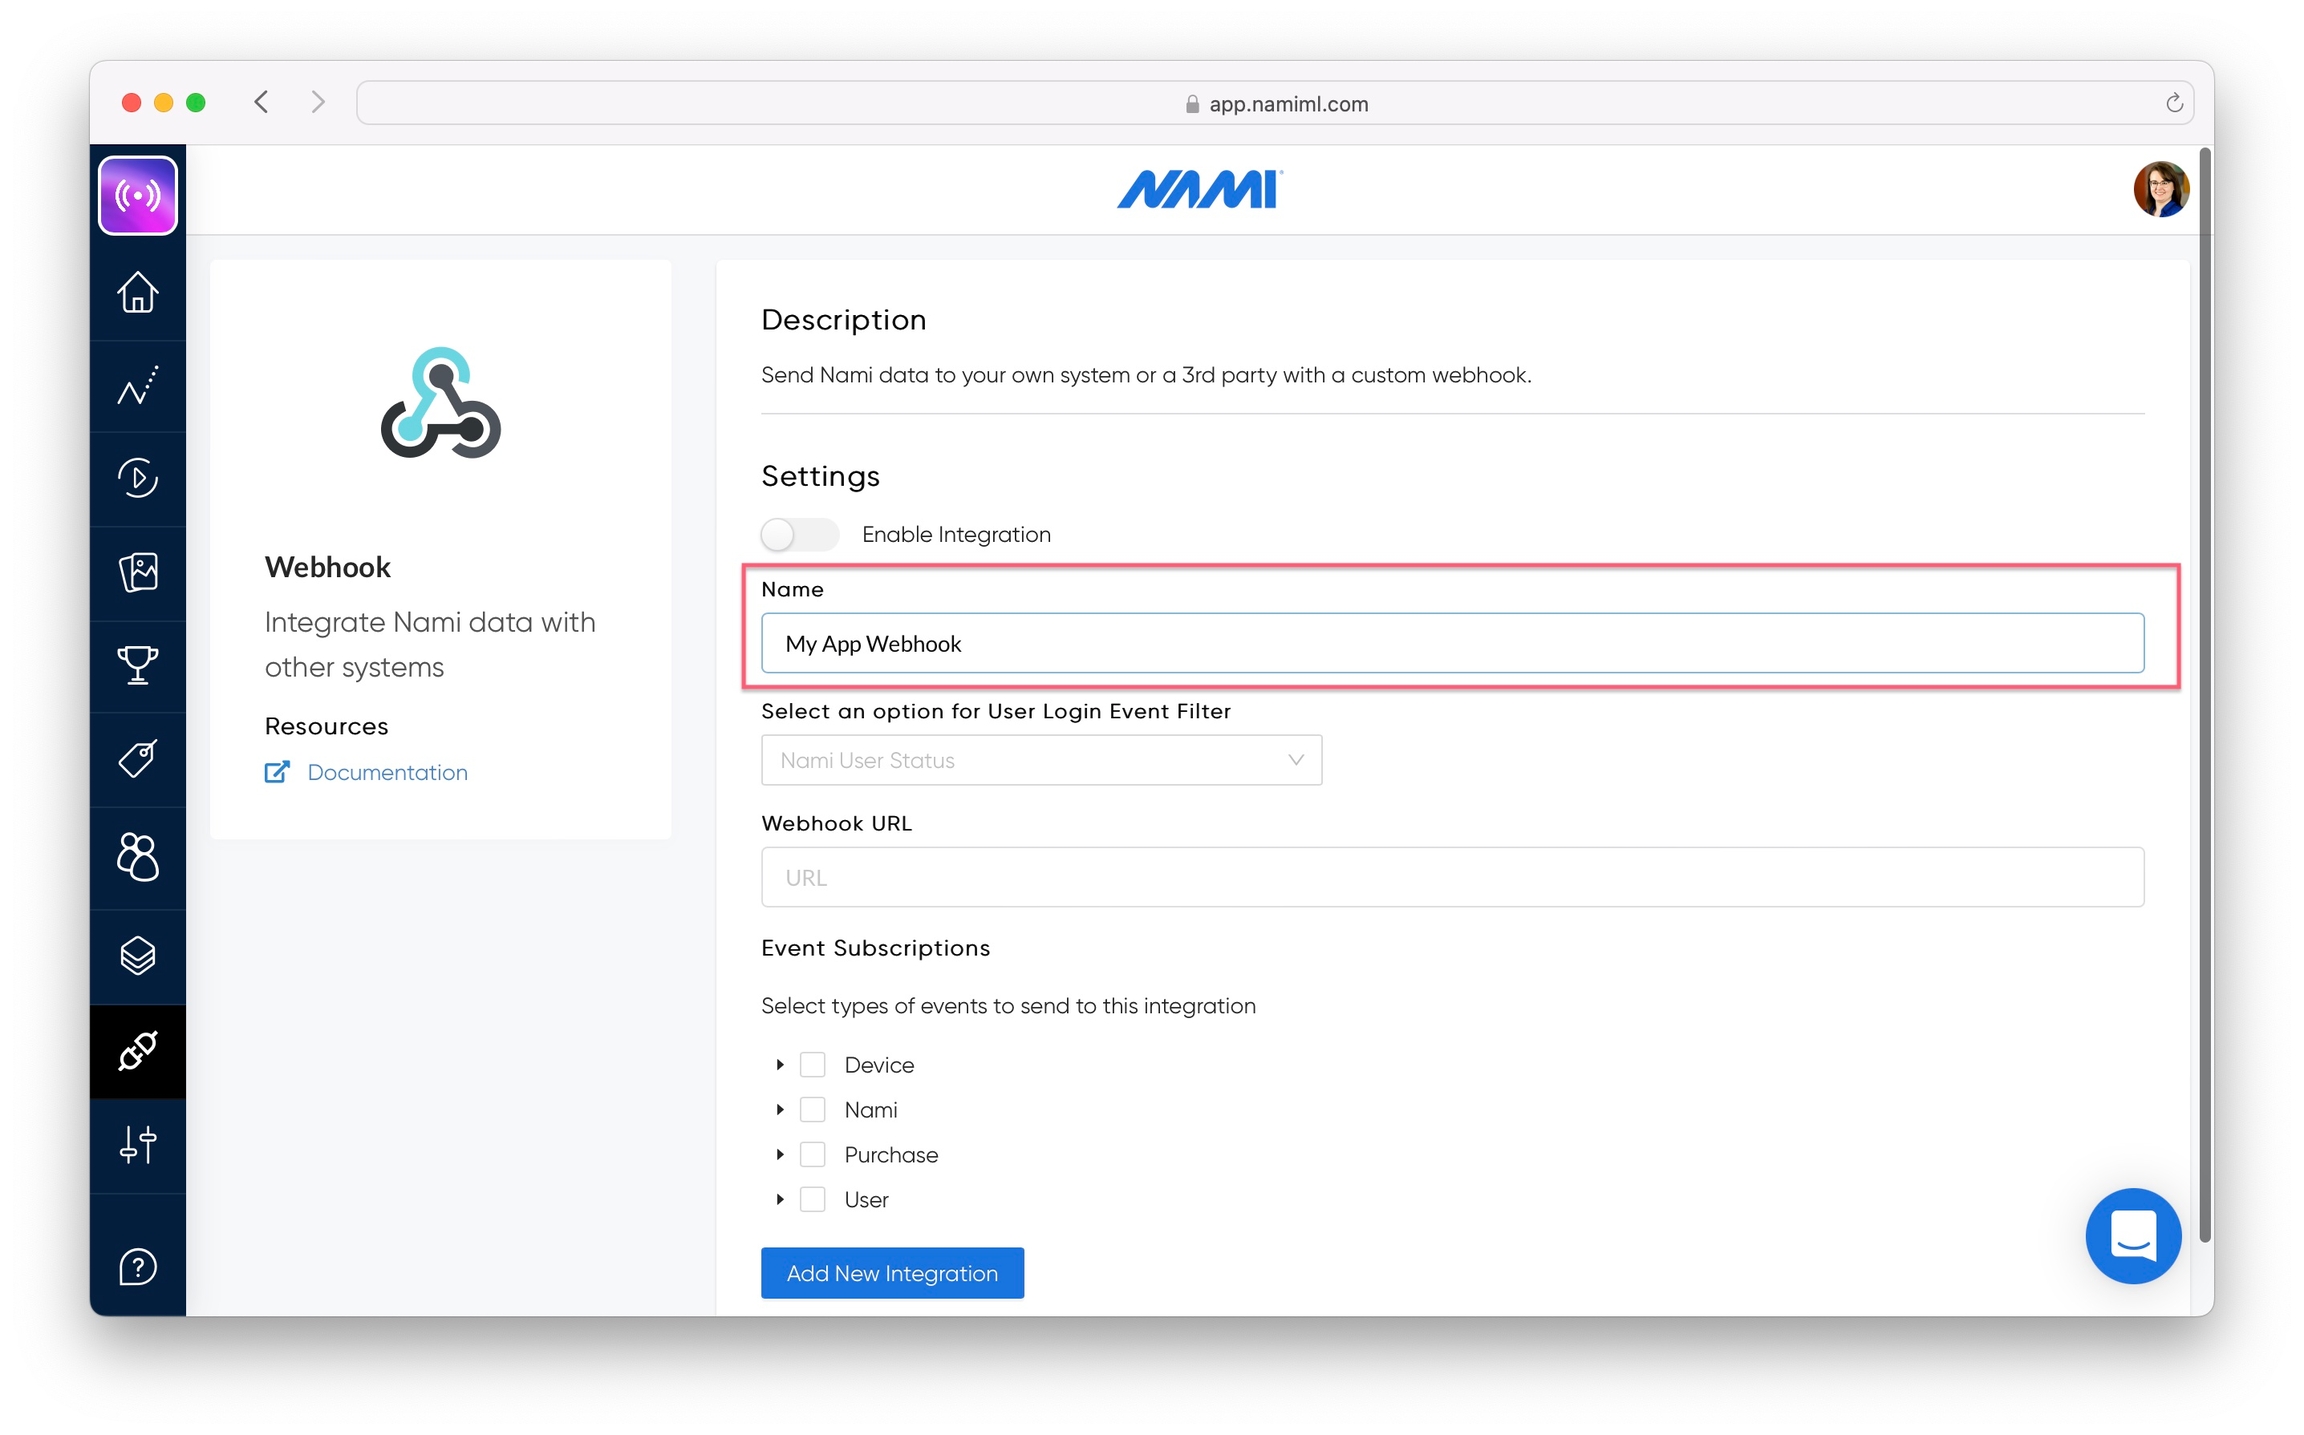Open the trophy icon in sidebar
2304x1435 pixels.
point(138,665)
